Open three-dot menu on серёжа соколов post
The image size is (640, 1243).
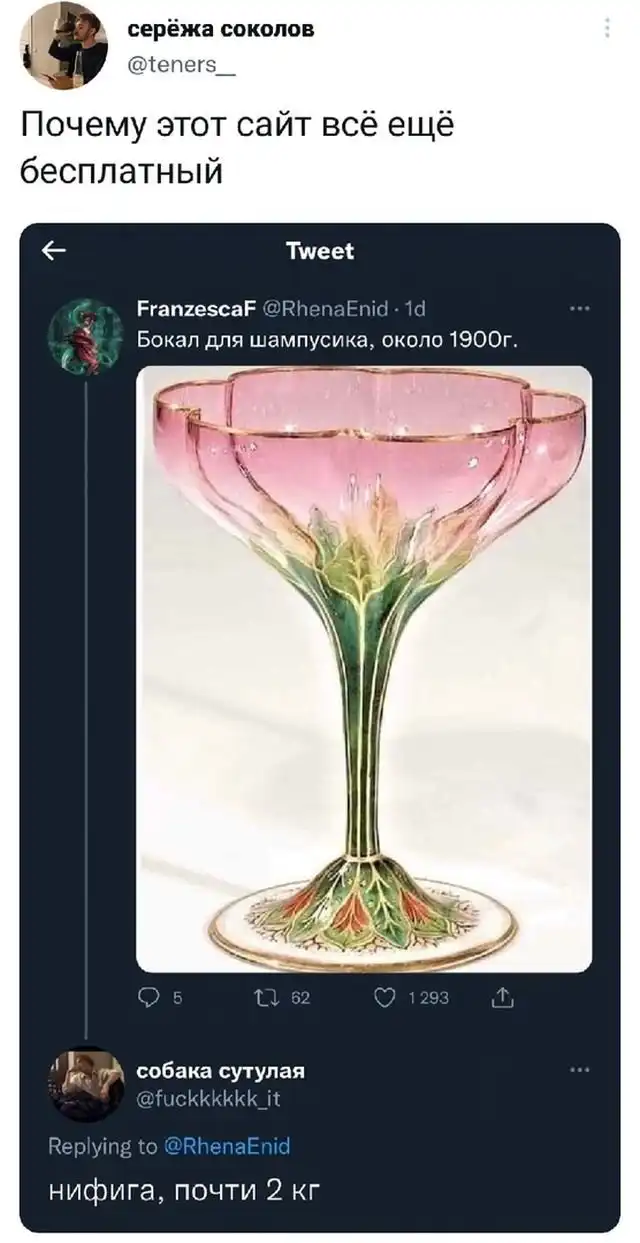click(607, 28)
